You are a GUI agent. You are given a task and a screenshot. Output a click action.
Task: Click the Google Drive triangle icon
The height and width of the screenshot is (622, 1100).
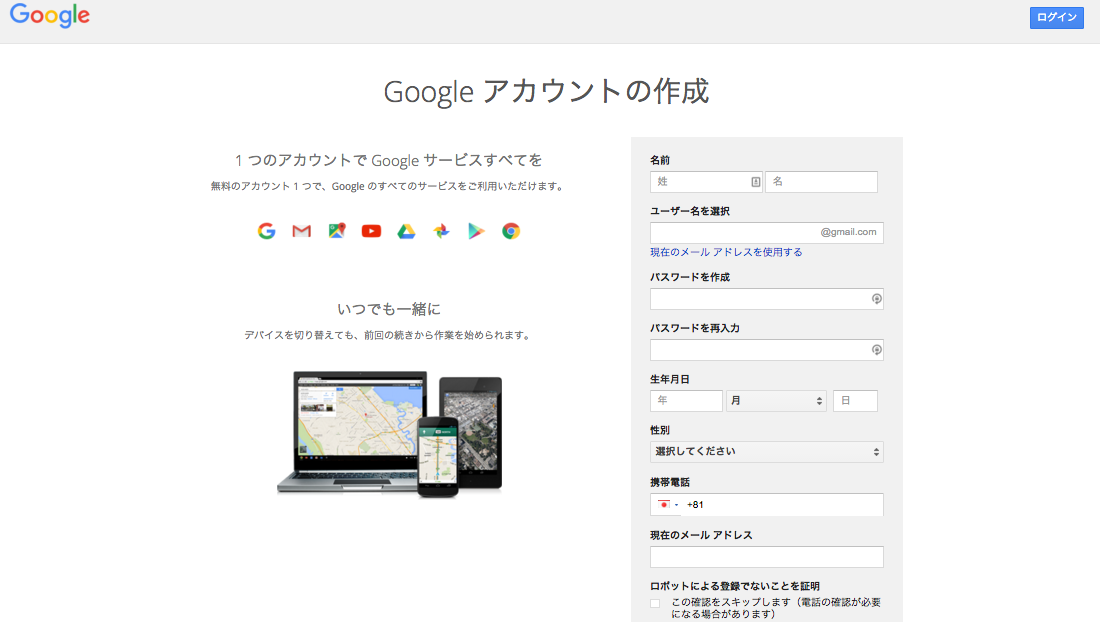406,231
